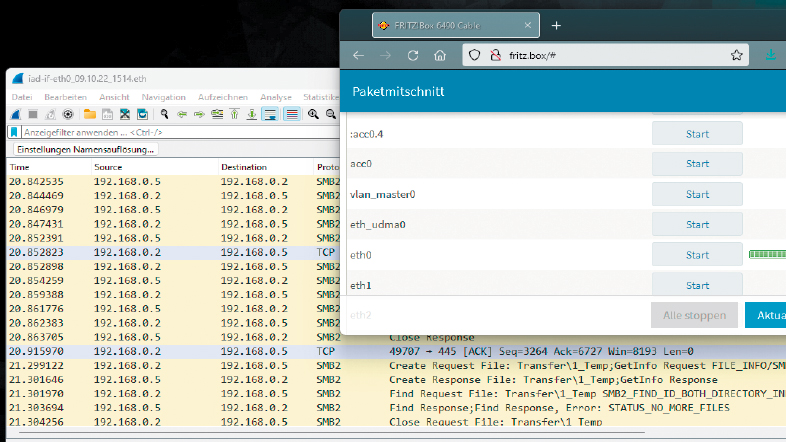Viewport: 786px width, 442px height.
Task: Open tracking protection shield icon
Action: [474, 55]
